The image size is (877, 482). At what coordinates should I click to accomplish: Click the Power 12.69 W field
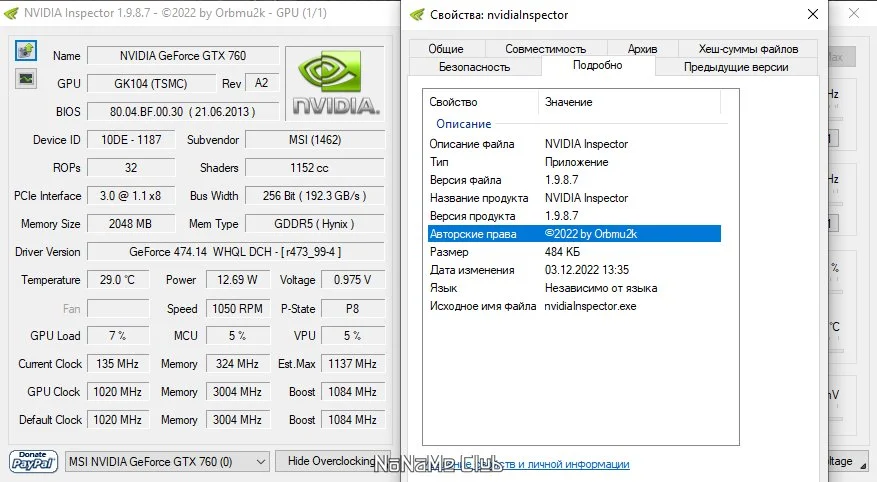(x=238, y=280)
